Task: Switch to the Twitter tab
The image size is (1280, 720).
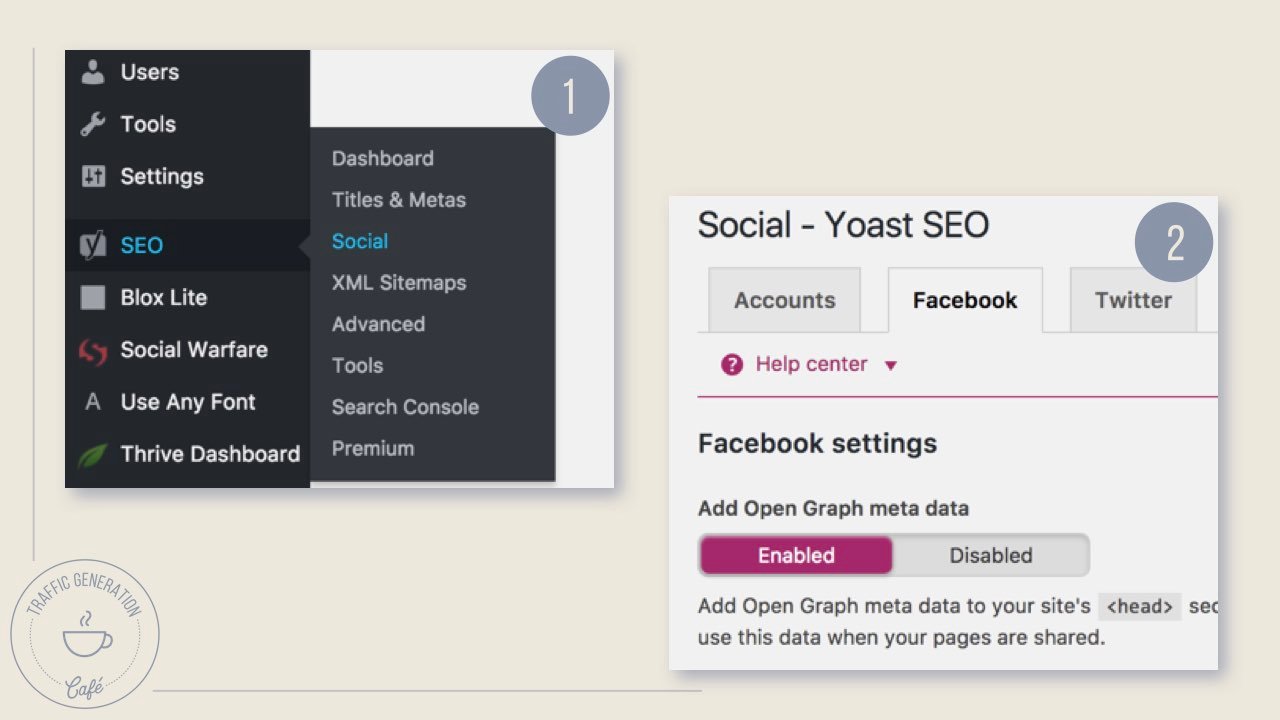Action: pyautogui.click(x=1133, y=299)
